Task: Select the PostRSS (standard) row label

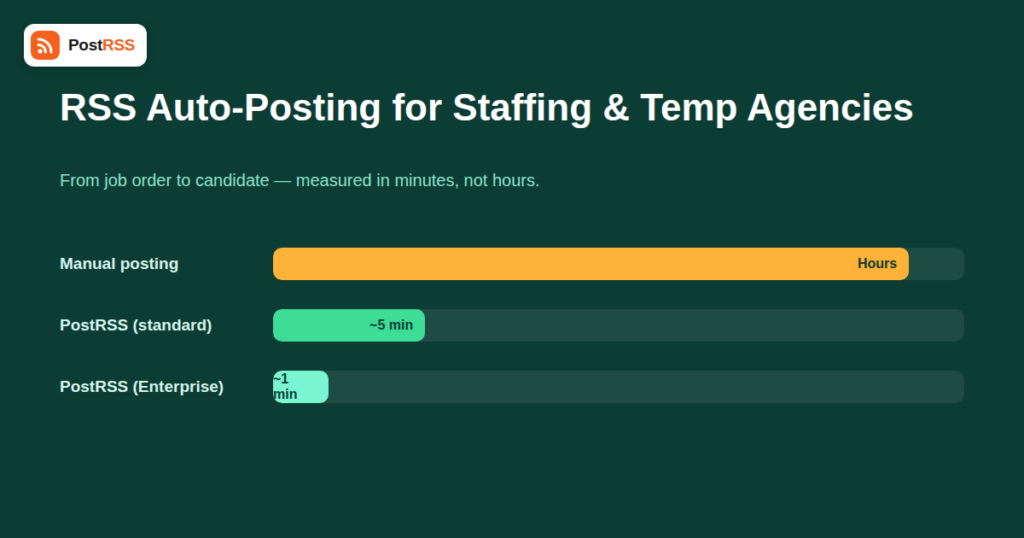Action: 136,325
